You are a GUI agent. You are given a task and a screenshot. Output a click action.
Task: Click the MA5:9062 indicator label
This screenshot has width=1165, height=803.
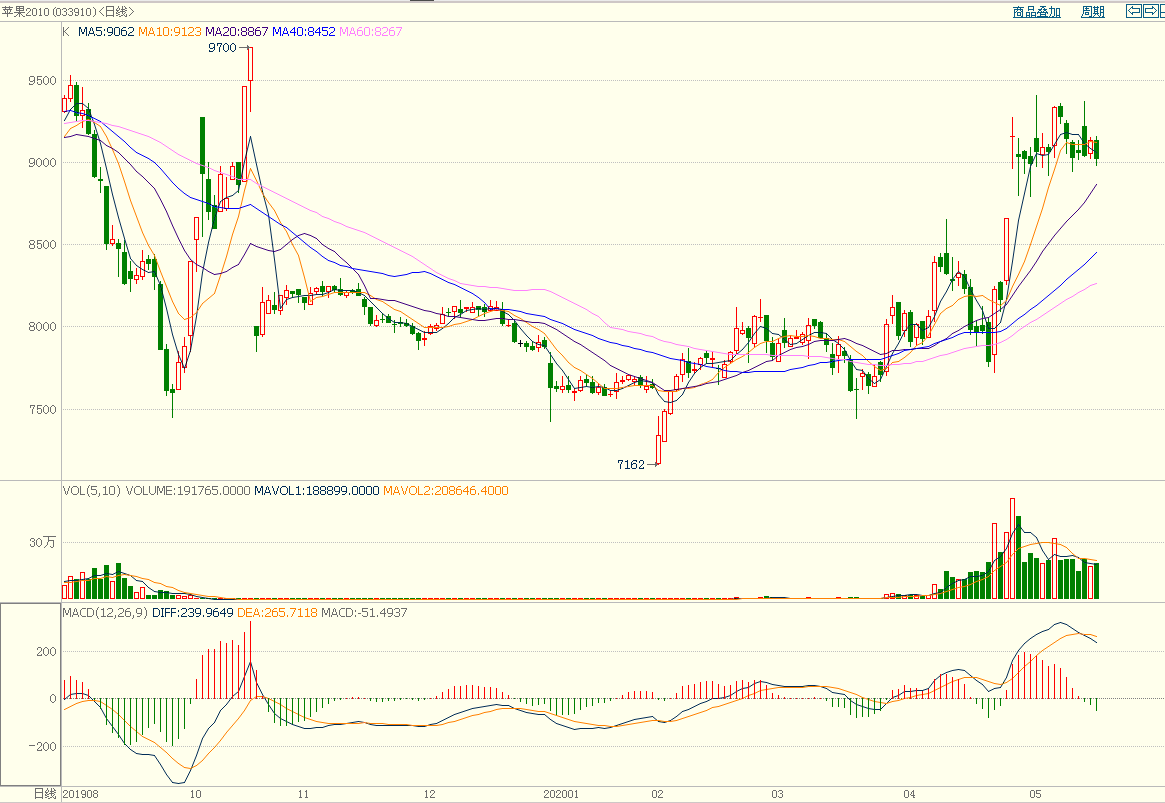(x=106, y=31)
